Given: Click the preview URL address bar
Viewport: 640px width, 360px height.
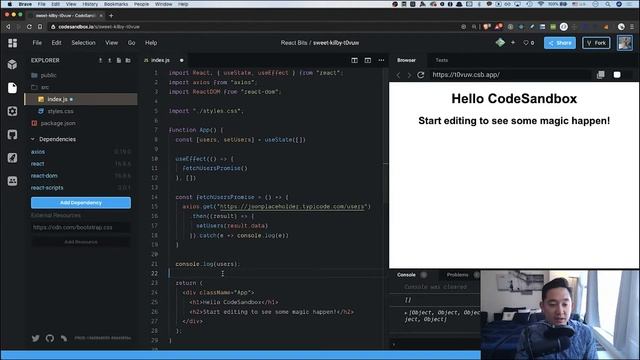Looking at the screenshot, I should point(510,75).
